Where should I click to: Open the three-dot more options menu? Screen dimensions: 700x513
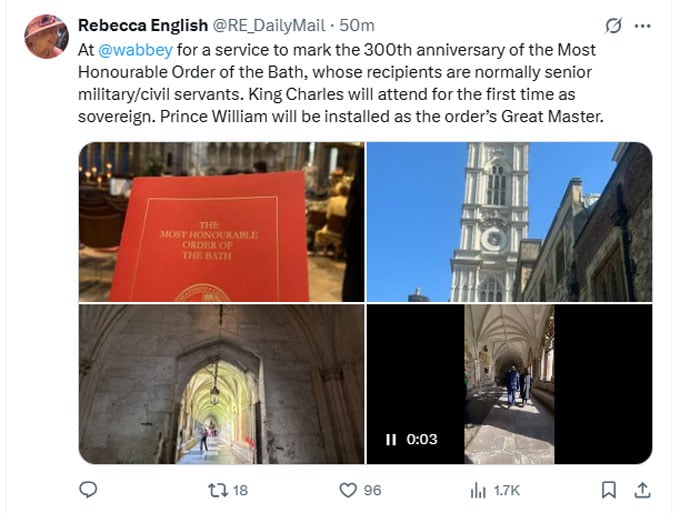642,26
